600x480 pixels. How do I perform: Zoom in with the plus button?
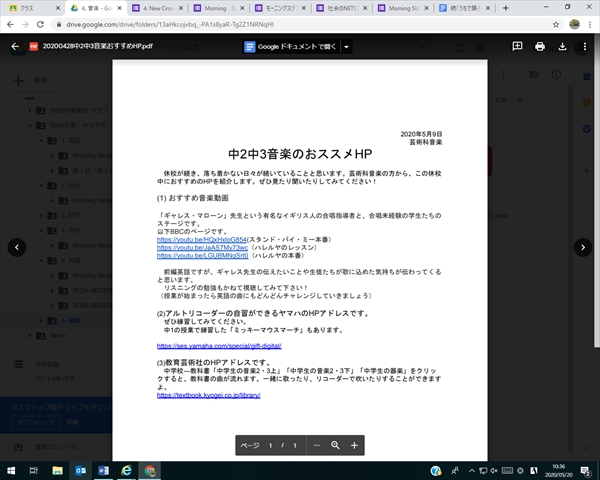click(x=354, y=445)
